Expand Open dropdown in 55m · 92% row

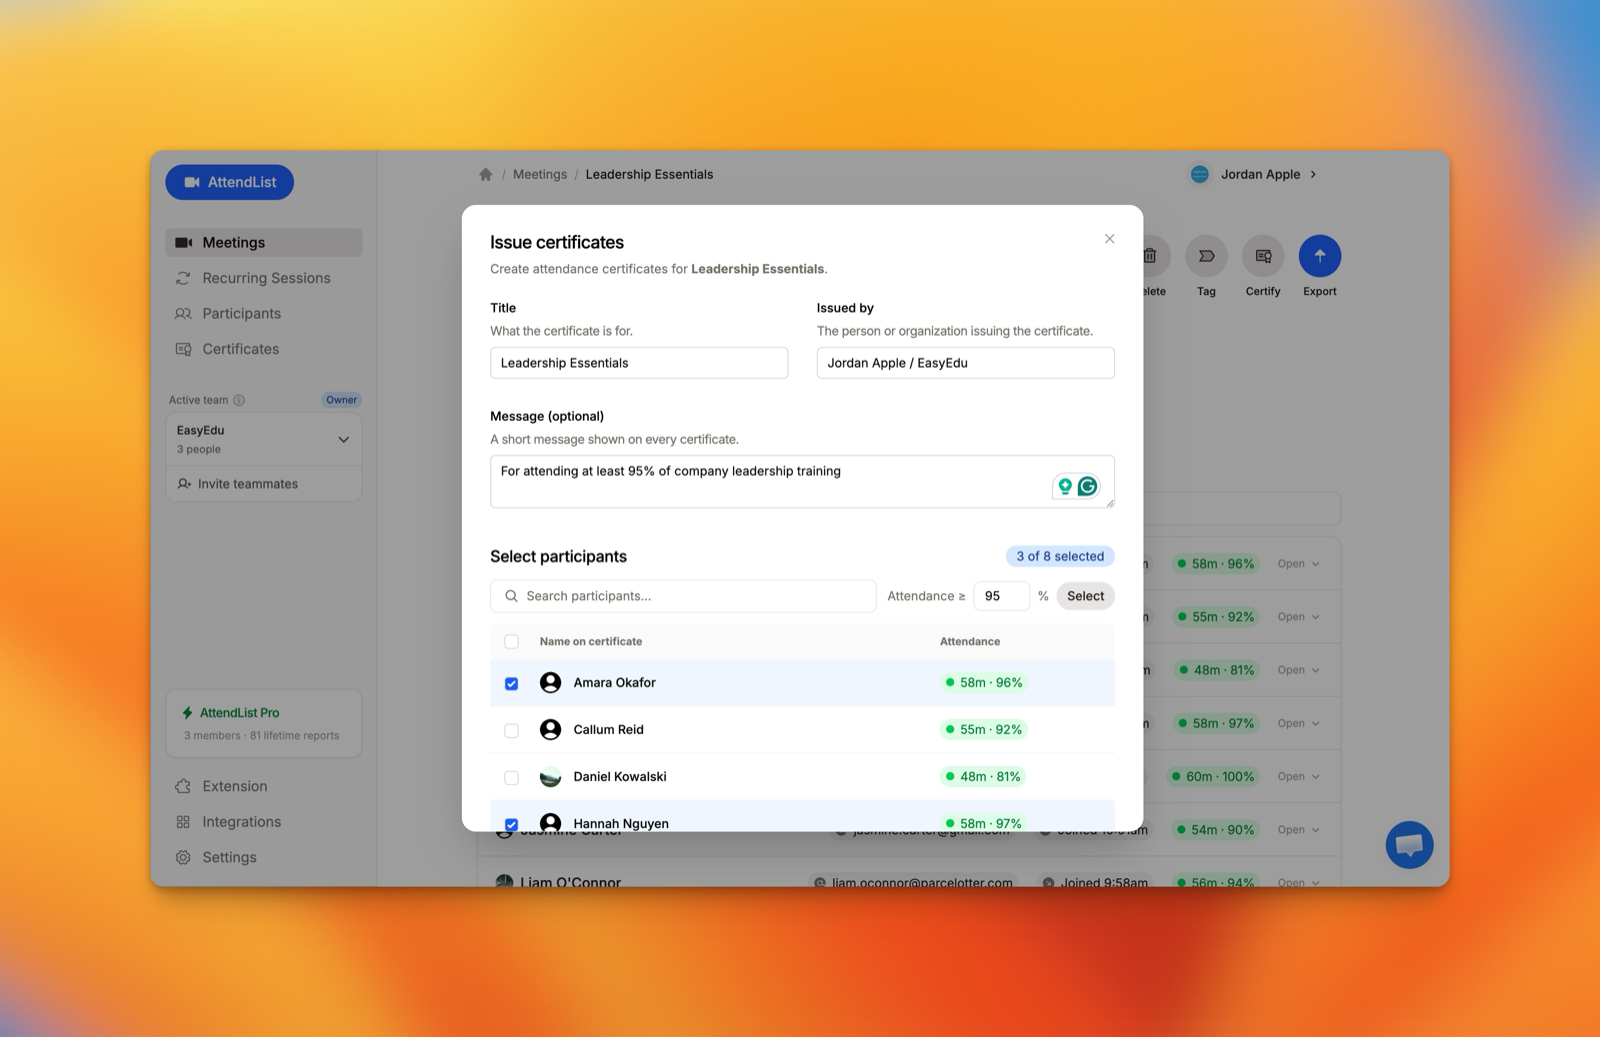(1298, 617)
